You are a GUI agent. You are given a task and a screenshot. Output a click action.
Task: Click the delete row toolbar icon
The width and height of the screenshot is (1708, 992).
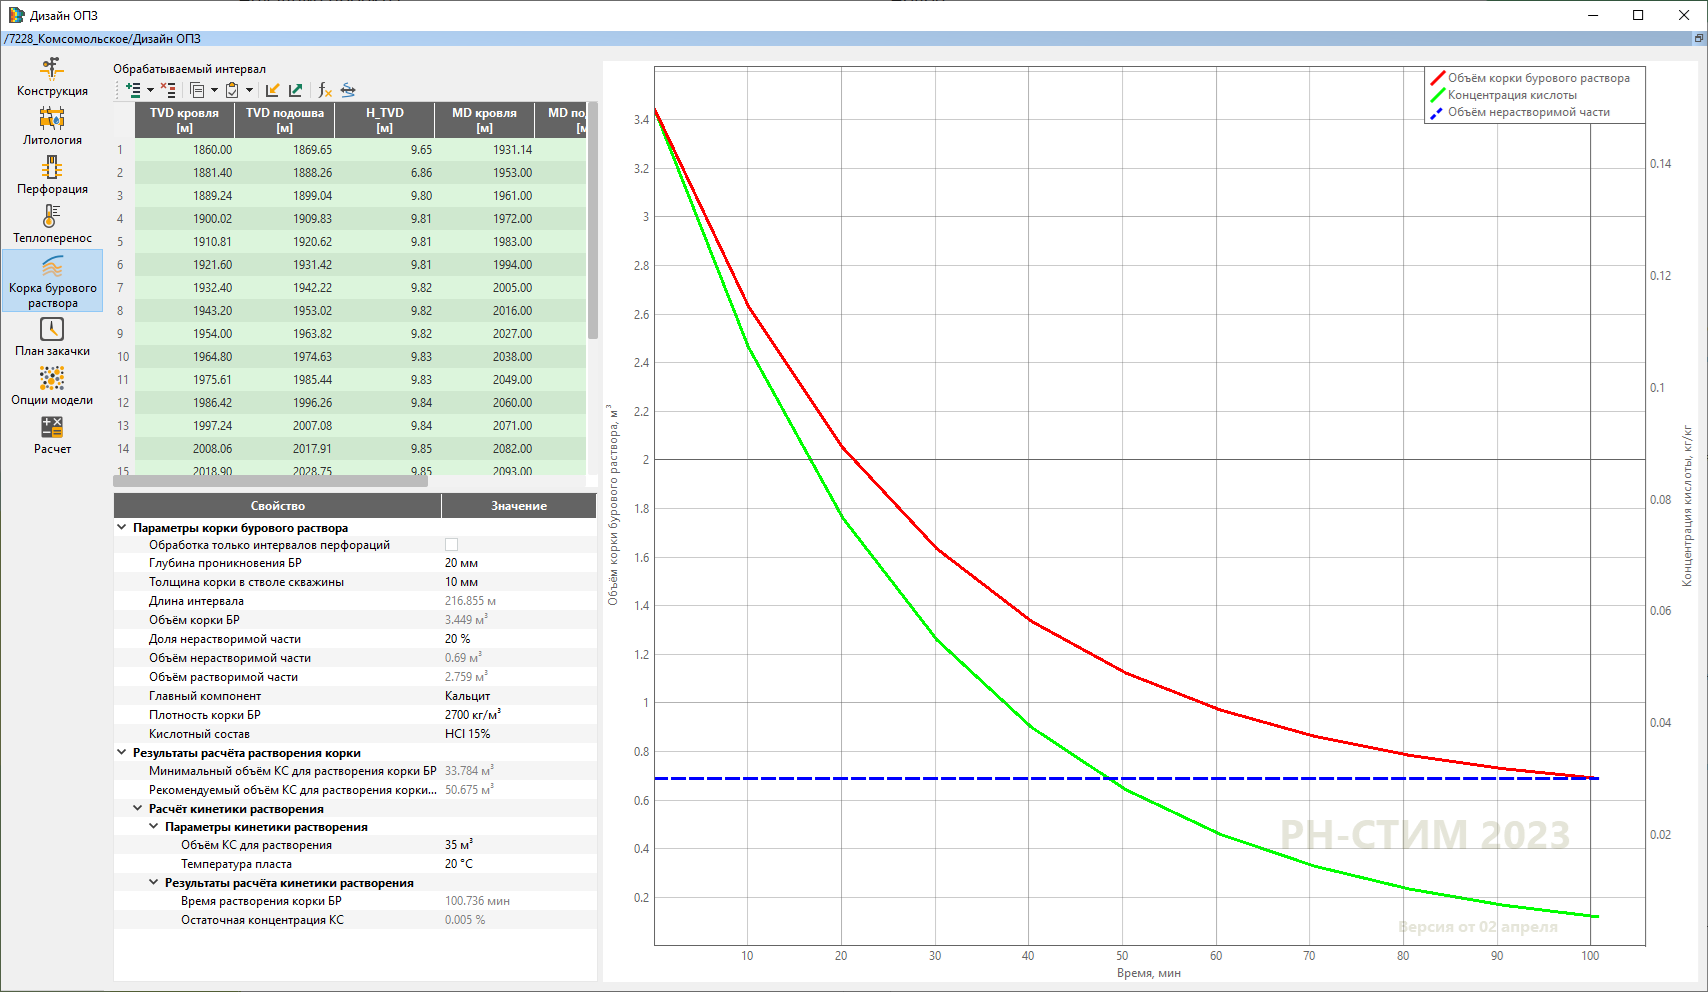click(x=168, y=90)
